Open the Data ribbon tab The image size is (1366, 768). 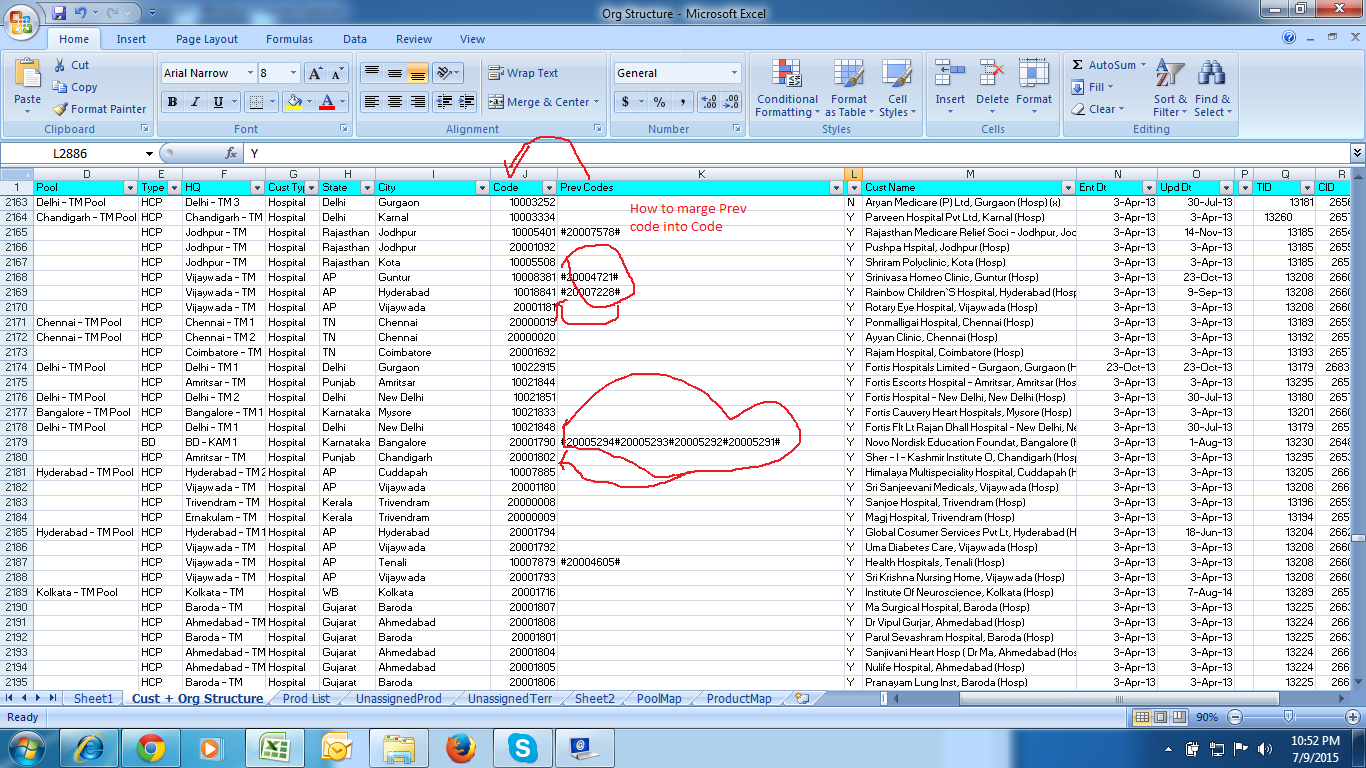(x=355, y=39)
